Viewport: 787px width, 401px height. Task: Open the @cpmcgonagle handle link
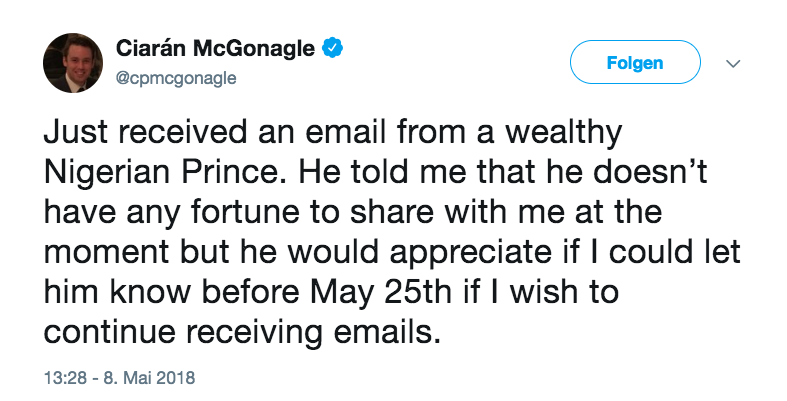176,79
